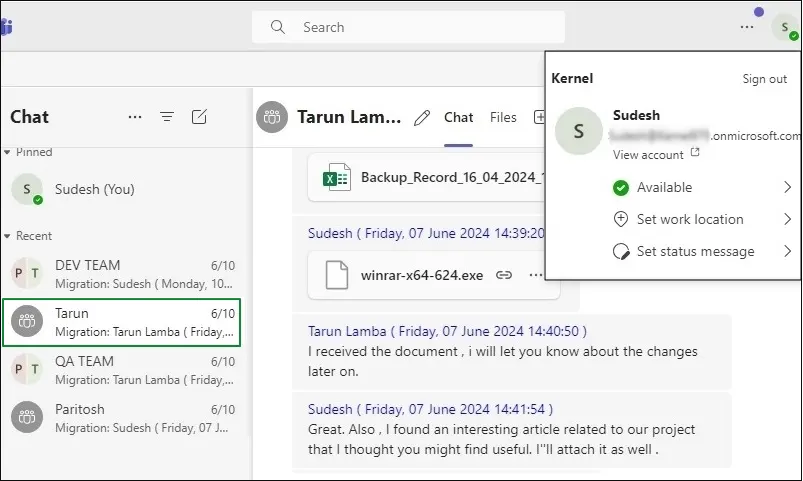Screen dimensions: 803x481
Task: Select the Tarun chat
Action: click(121, 322)
